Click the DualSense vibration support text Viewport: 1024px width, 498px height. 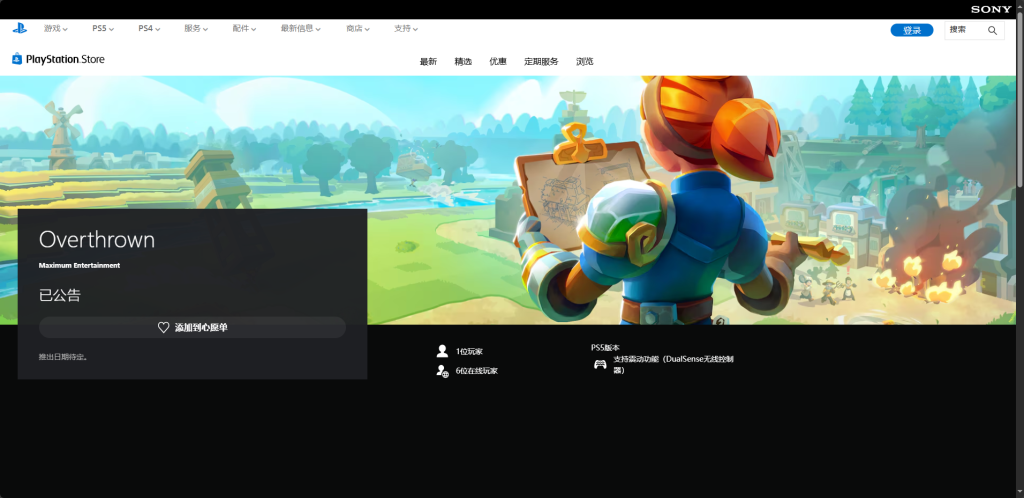pyautogui.click(x=673, y=364)
